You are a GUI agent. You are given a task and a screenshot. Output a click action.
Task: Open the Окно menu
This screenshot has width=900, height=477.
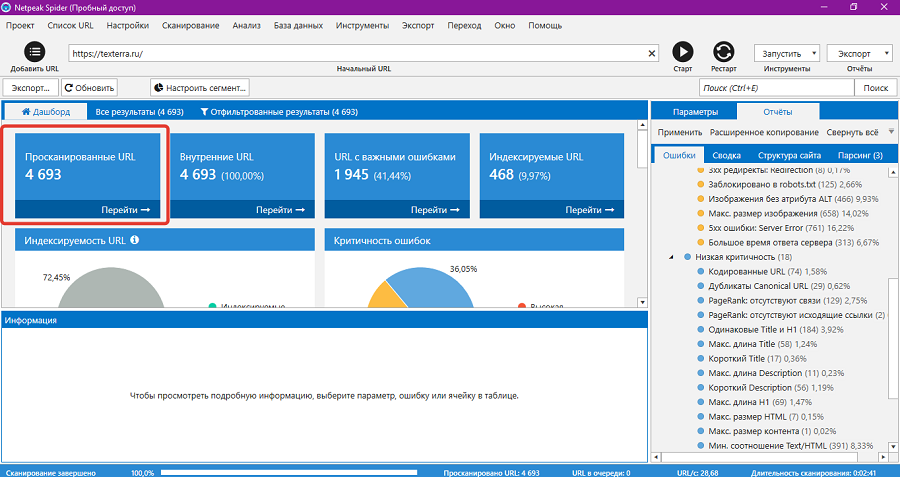[505, 25]
